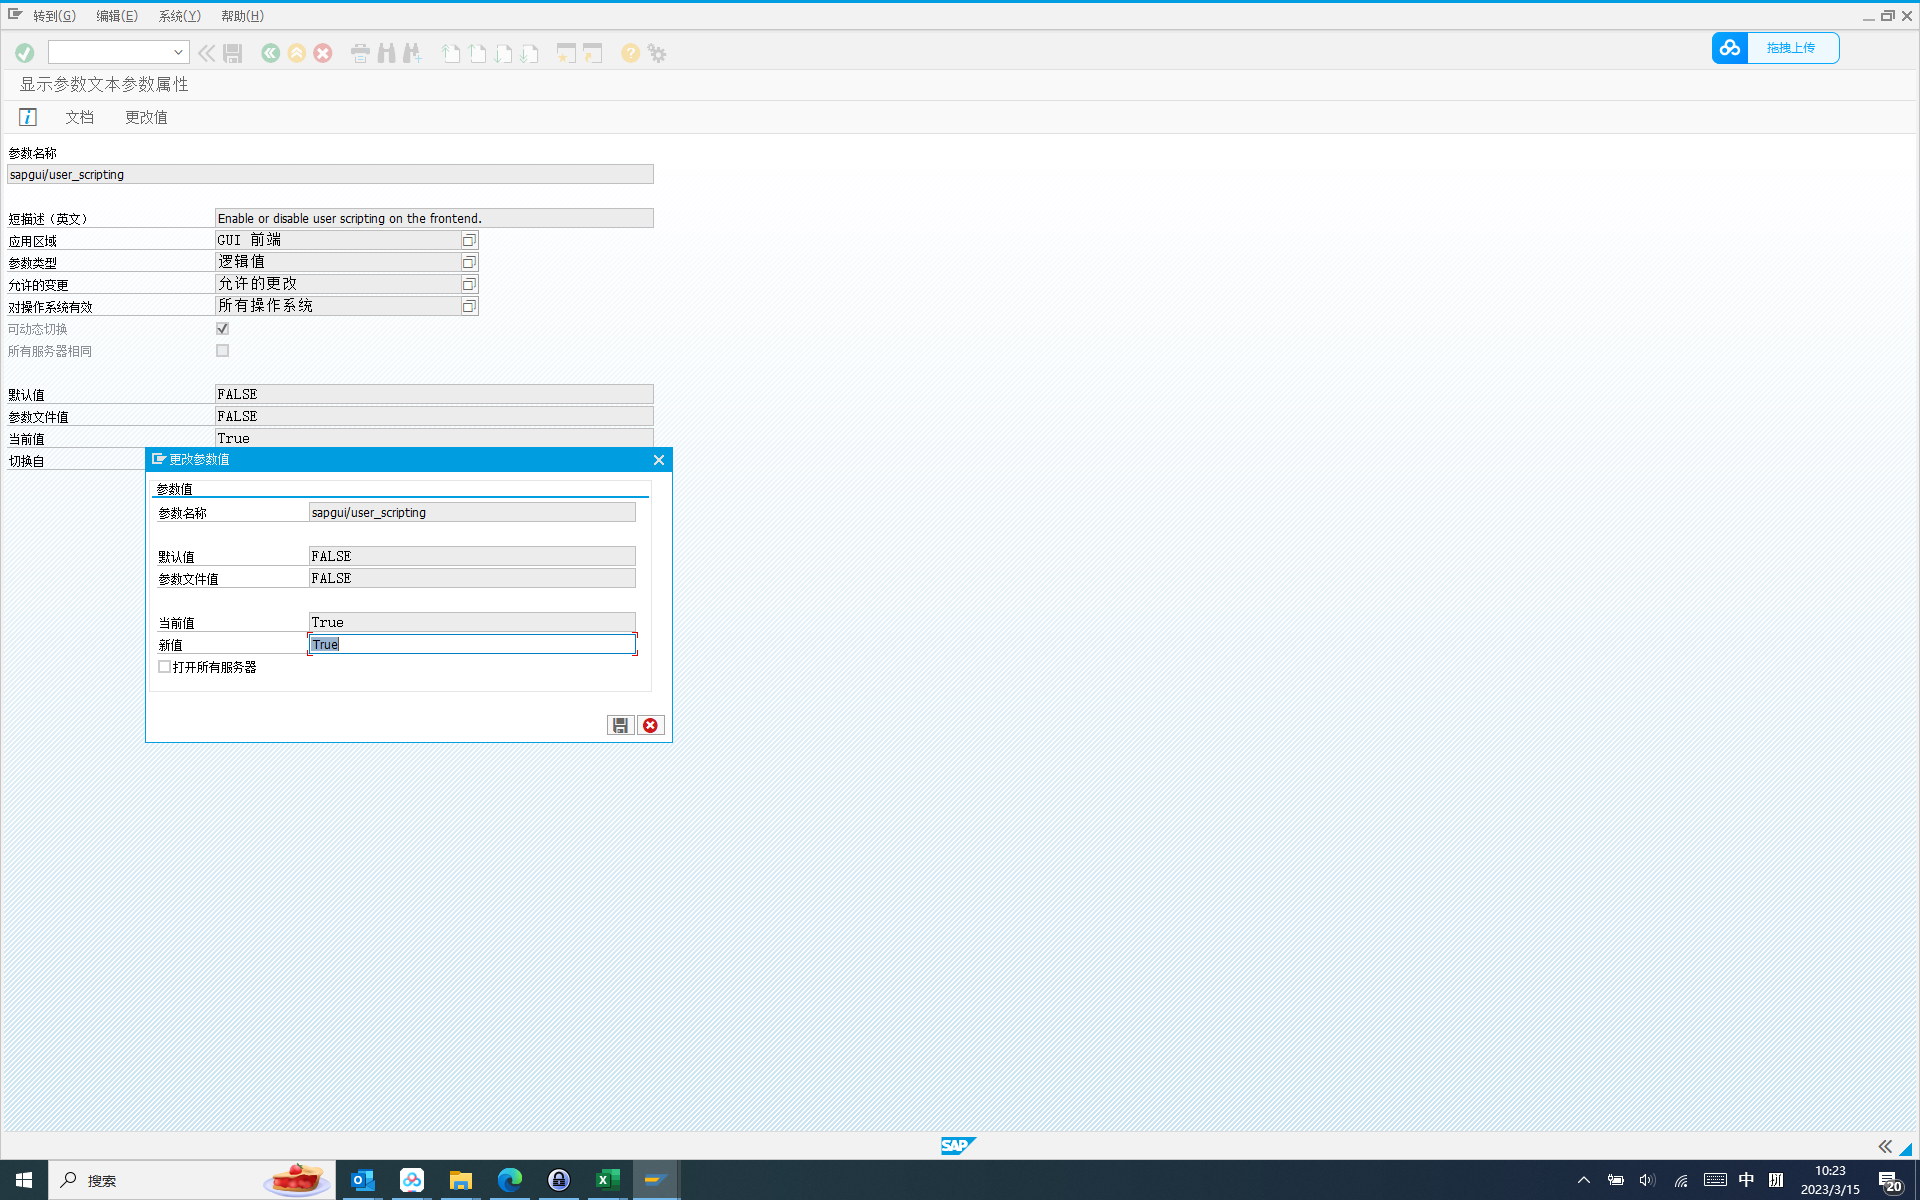The height and width of the screenshot is (1200, 1920).
Task: Click the 文档 button
Action: click(x=80, y=117)
